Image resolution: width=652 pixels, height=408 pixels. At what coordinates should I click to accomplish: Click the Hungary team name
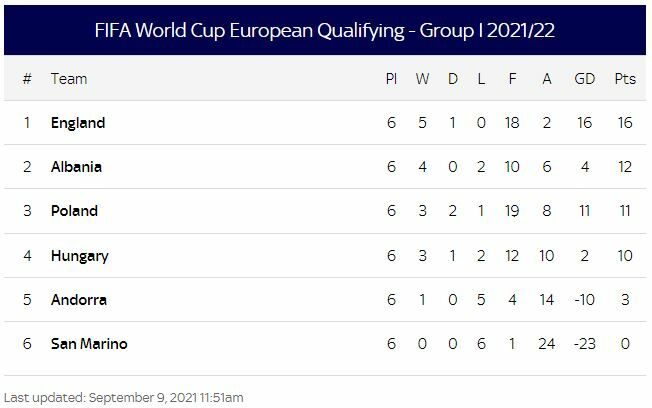click(80, 256)
